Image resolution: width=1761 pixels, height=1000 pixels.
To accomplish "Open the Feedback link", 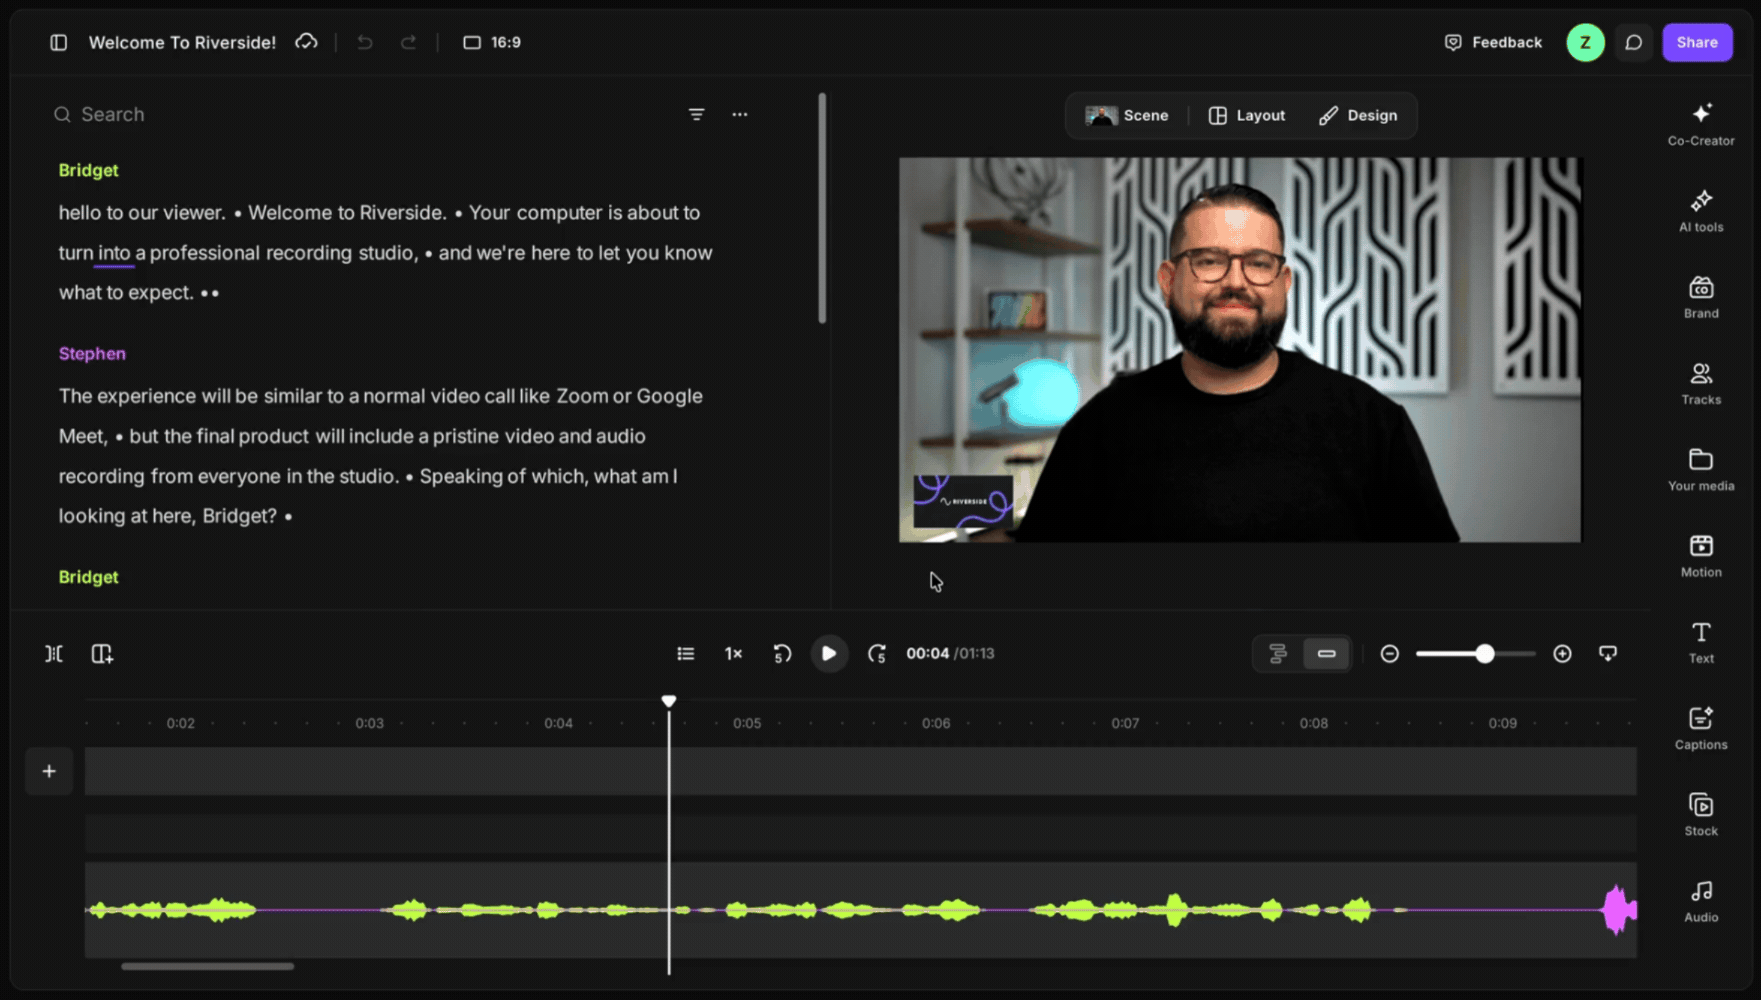I will click(1493, 42).
